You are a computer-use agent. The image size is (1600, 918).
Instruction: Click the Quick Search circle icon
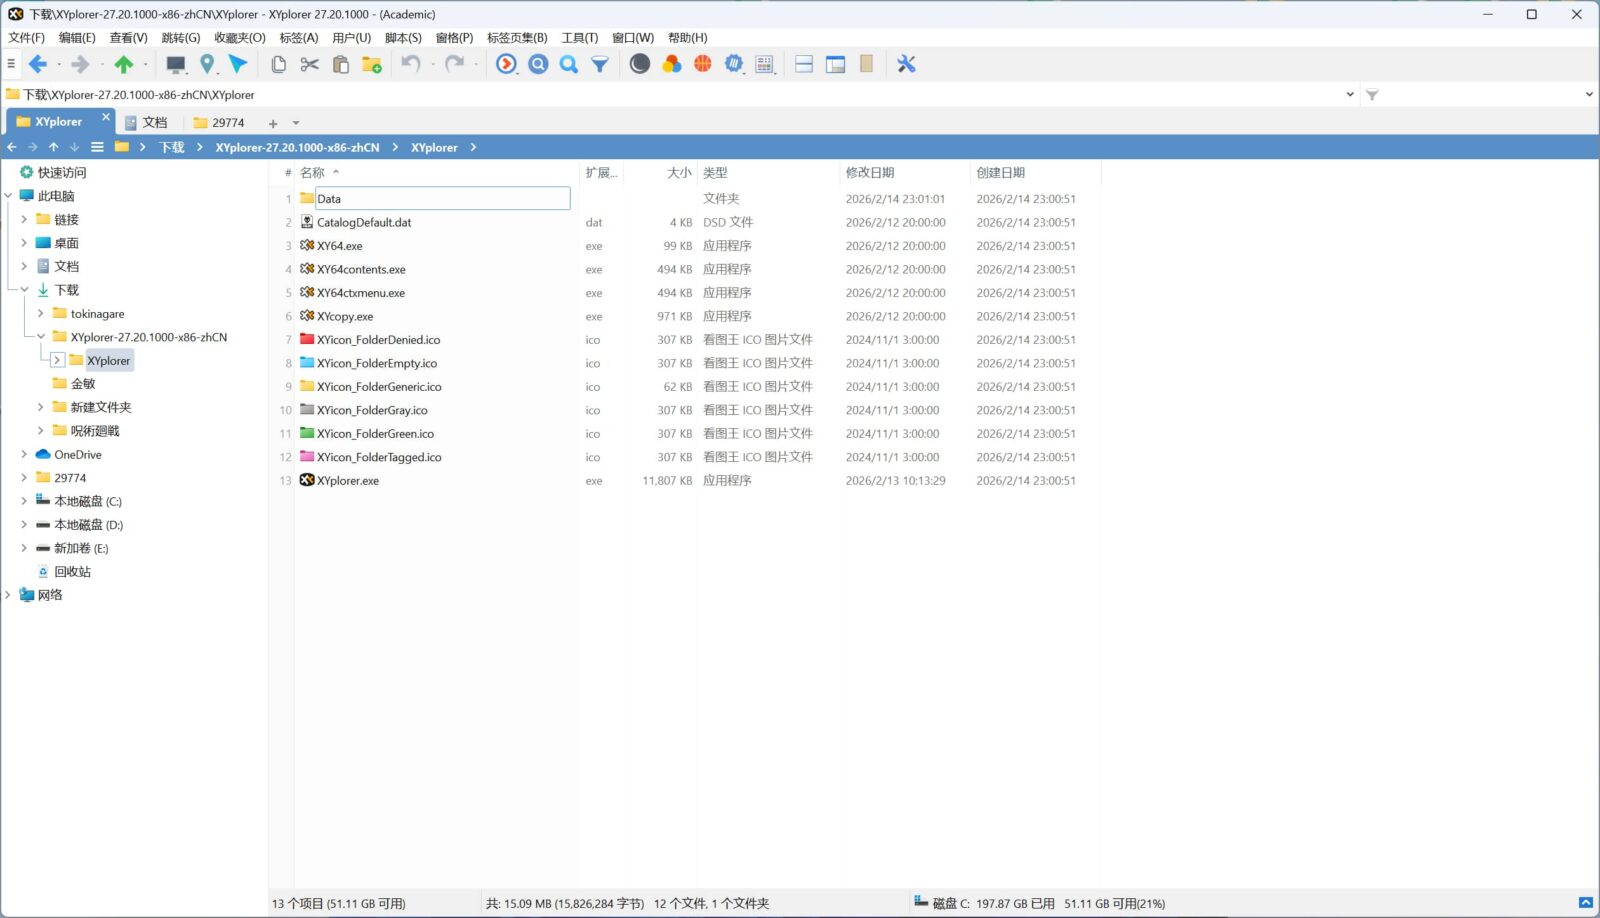tap(538, 64)
